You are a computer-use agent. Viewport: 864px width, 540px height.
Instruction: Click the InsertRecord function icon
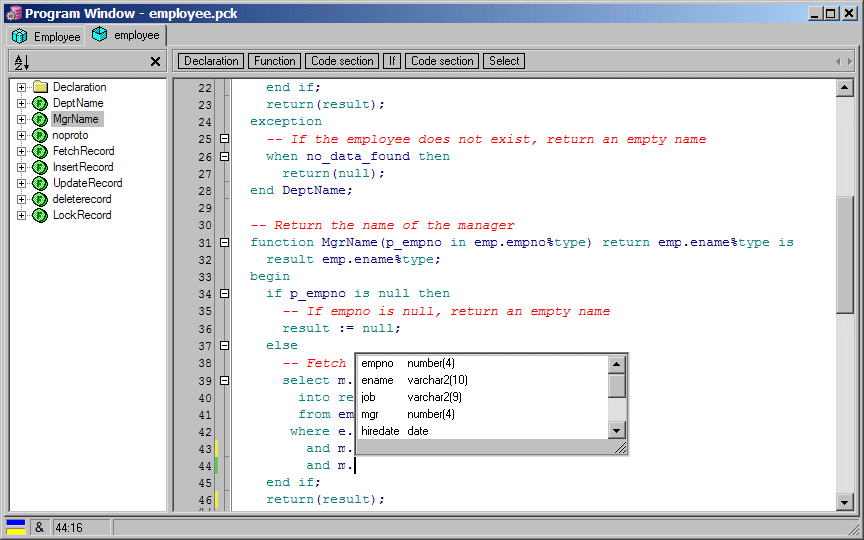pyautogui.click(x=40, y=167)
